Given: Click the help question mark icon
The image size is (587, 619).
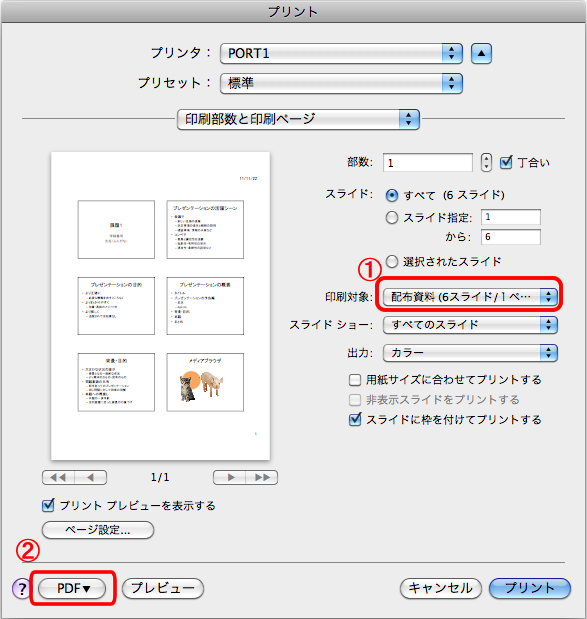Looking at the screenshot, I should click(x=21, y=589).
